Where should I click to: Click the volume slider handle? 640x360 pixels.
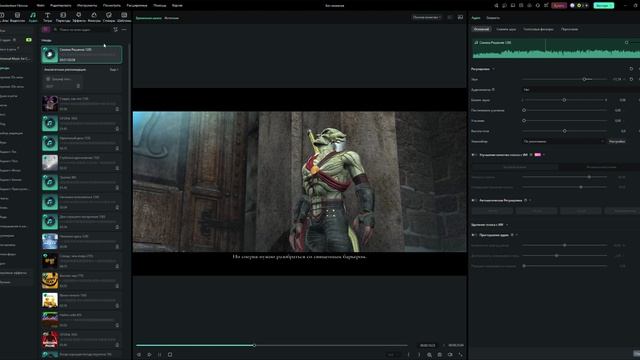click(x=584, y=79)
